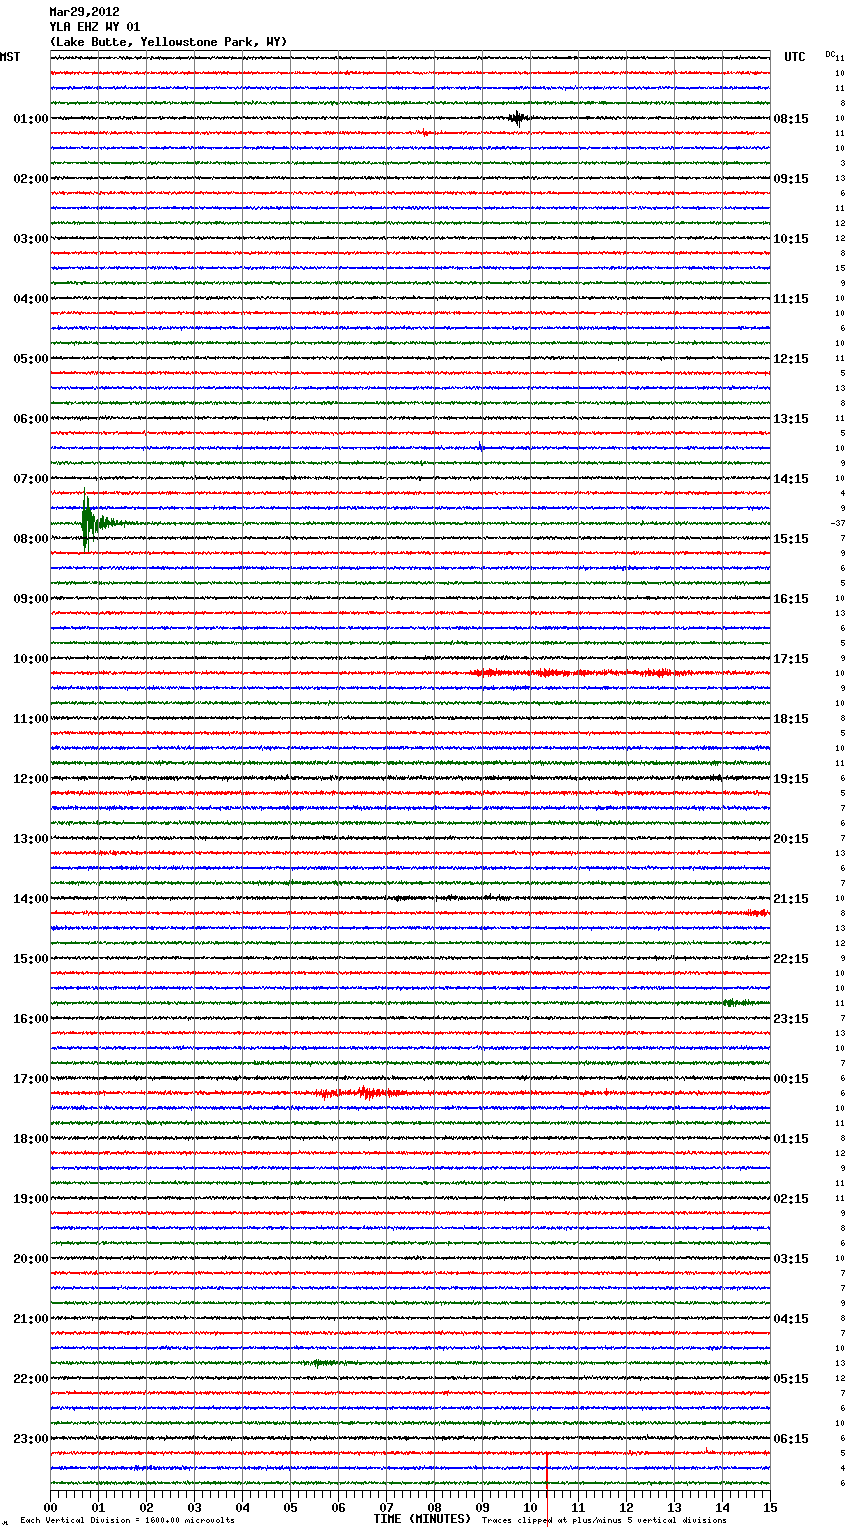Click the MST axis heading
850x1534 pixels.
click(x=10, y=57)
